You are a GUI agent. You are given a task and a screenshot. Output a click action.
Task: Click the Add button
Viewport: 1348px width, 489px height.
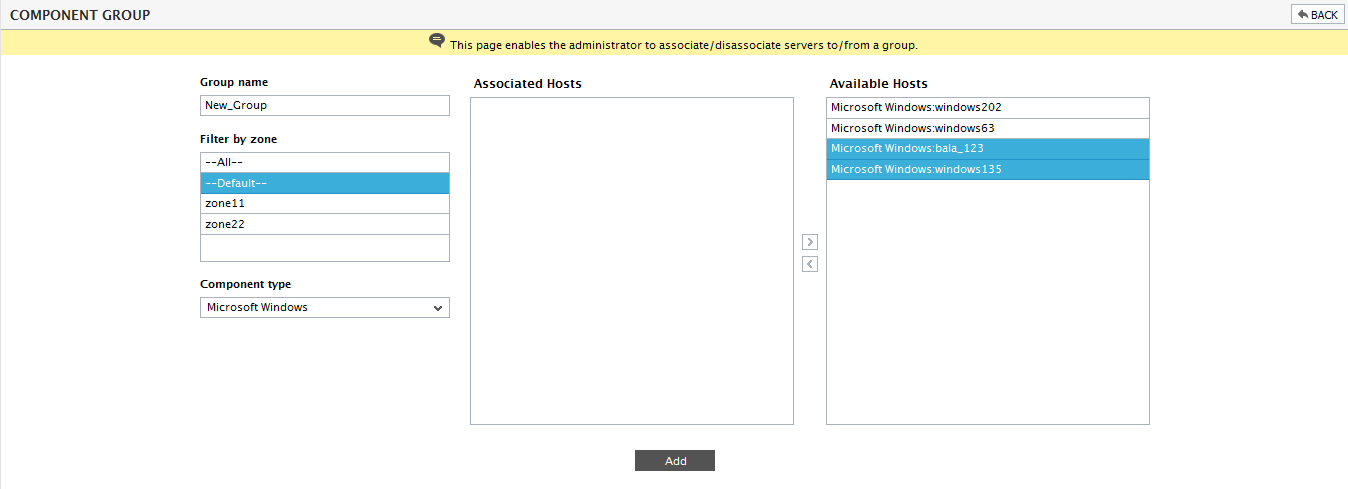(675, 460)
